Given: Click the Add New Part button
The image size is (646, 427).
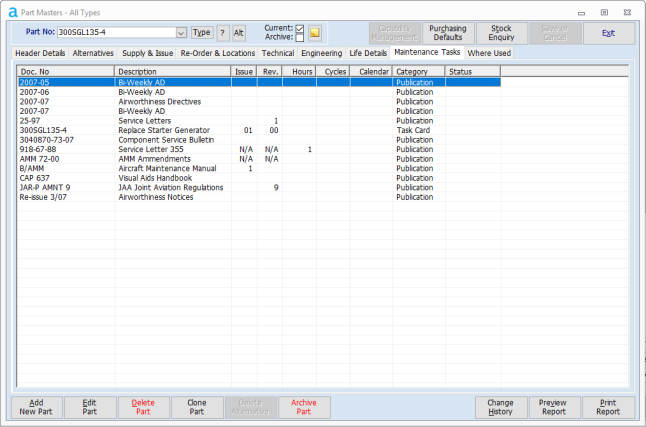Looking at the screenshot, I should click(x=36, y=407).
